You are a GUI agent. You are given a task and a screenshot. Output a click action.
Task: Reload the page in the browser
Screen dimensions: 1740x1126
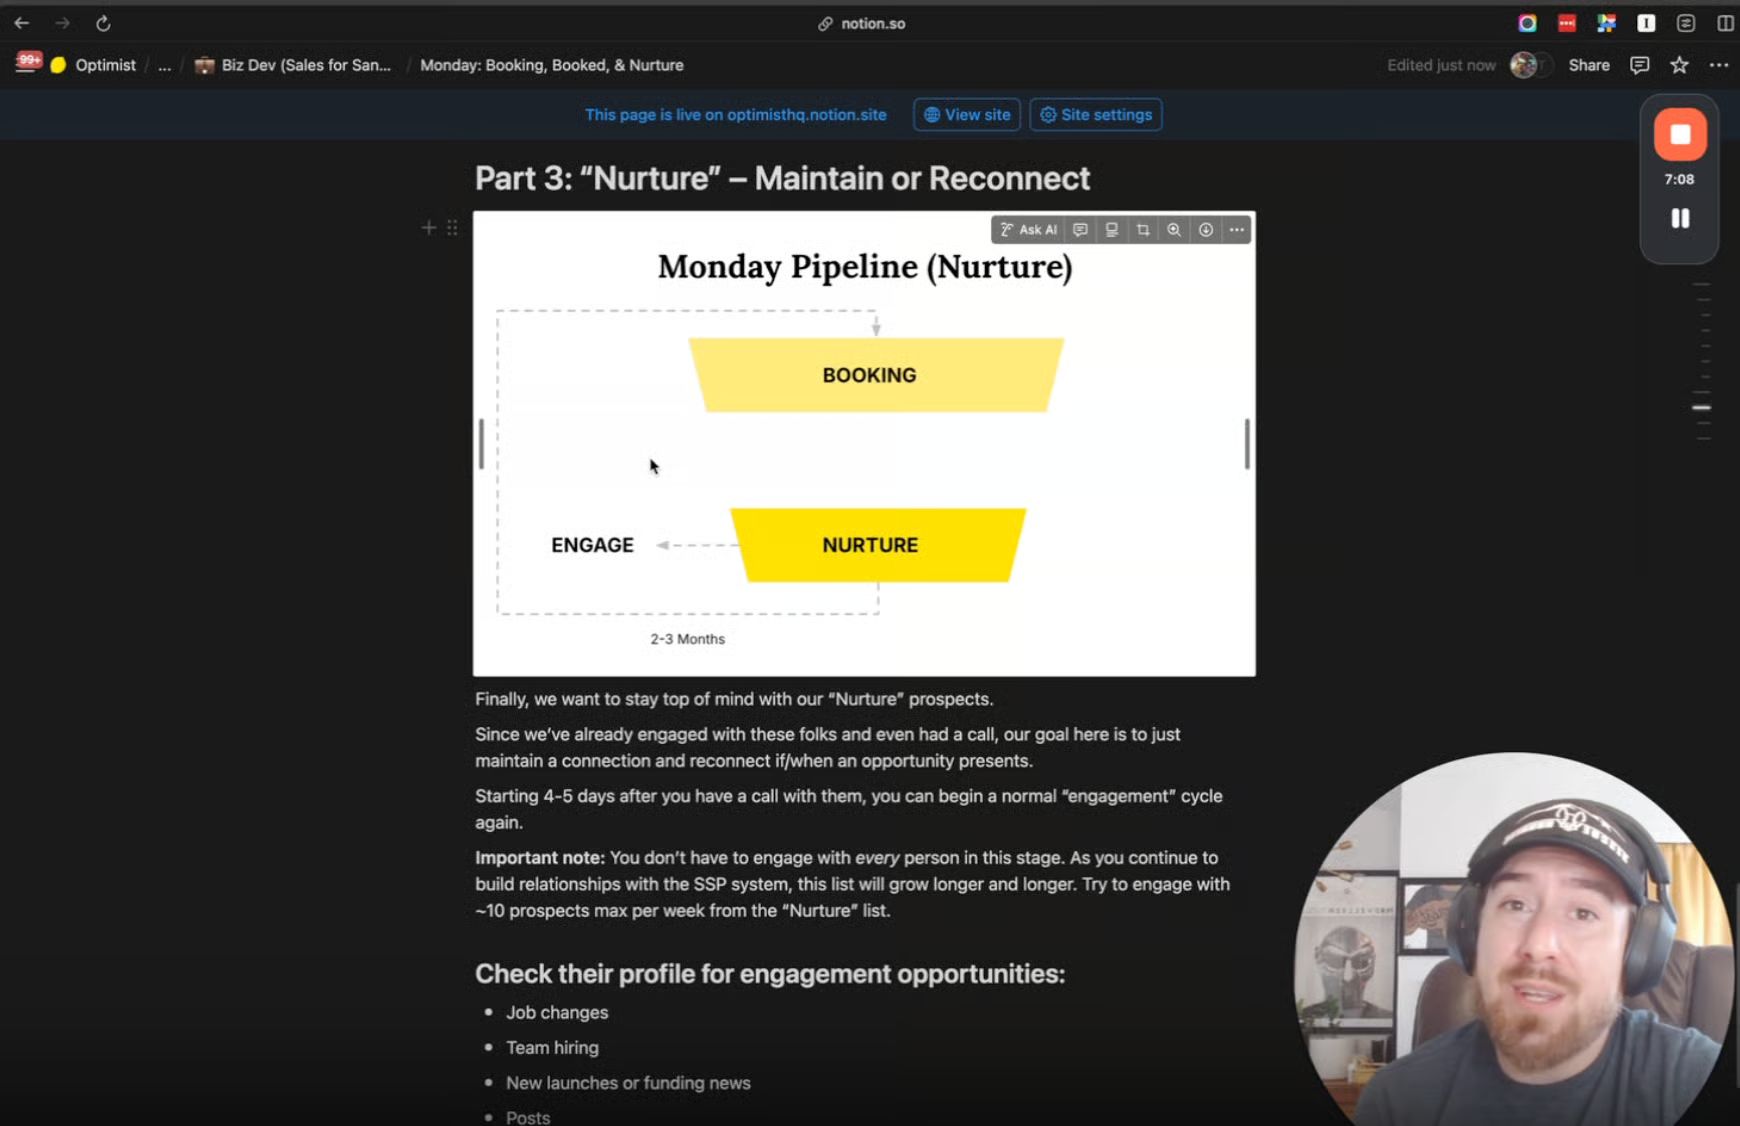(x=103, y=23)
